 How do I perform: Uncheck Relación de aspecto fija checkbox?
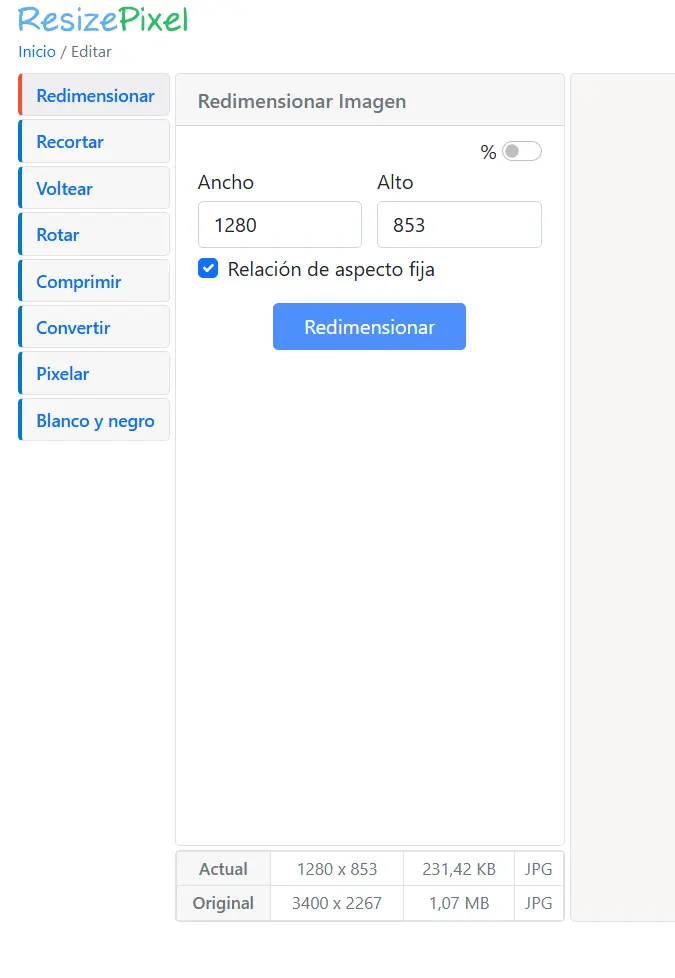pyautogui.click(x=208, y=269)
